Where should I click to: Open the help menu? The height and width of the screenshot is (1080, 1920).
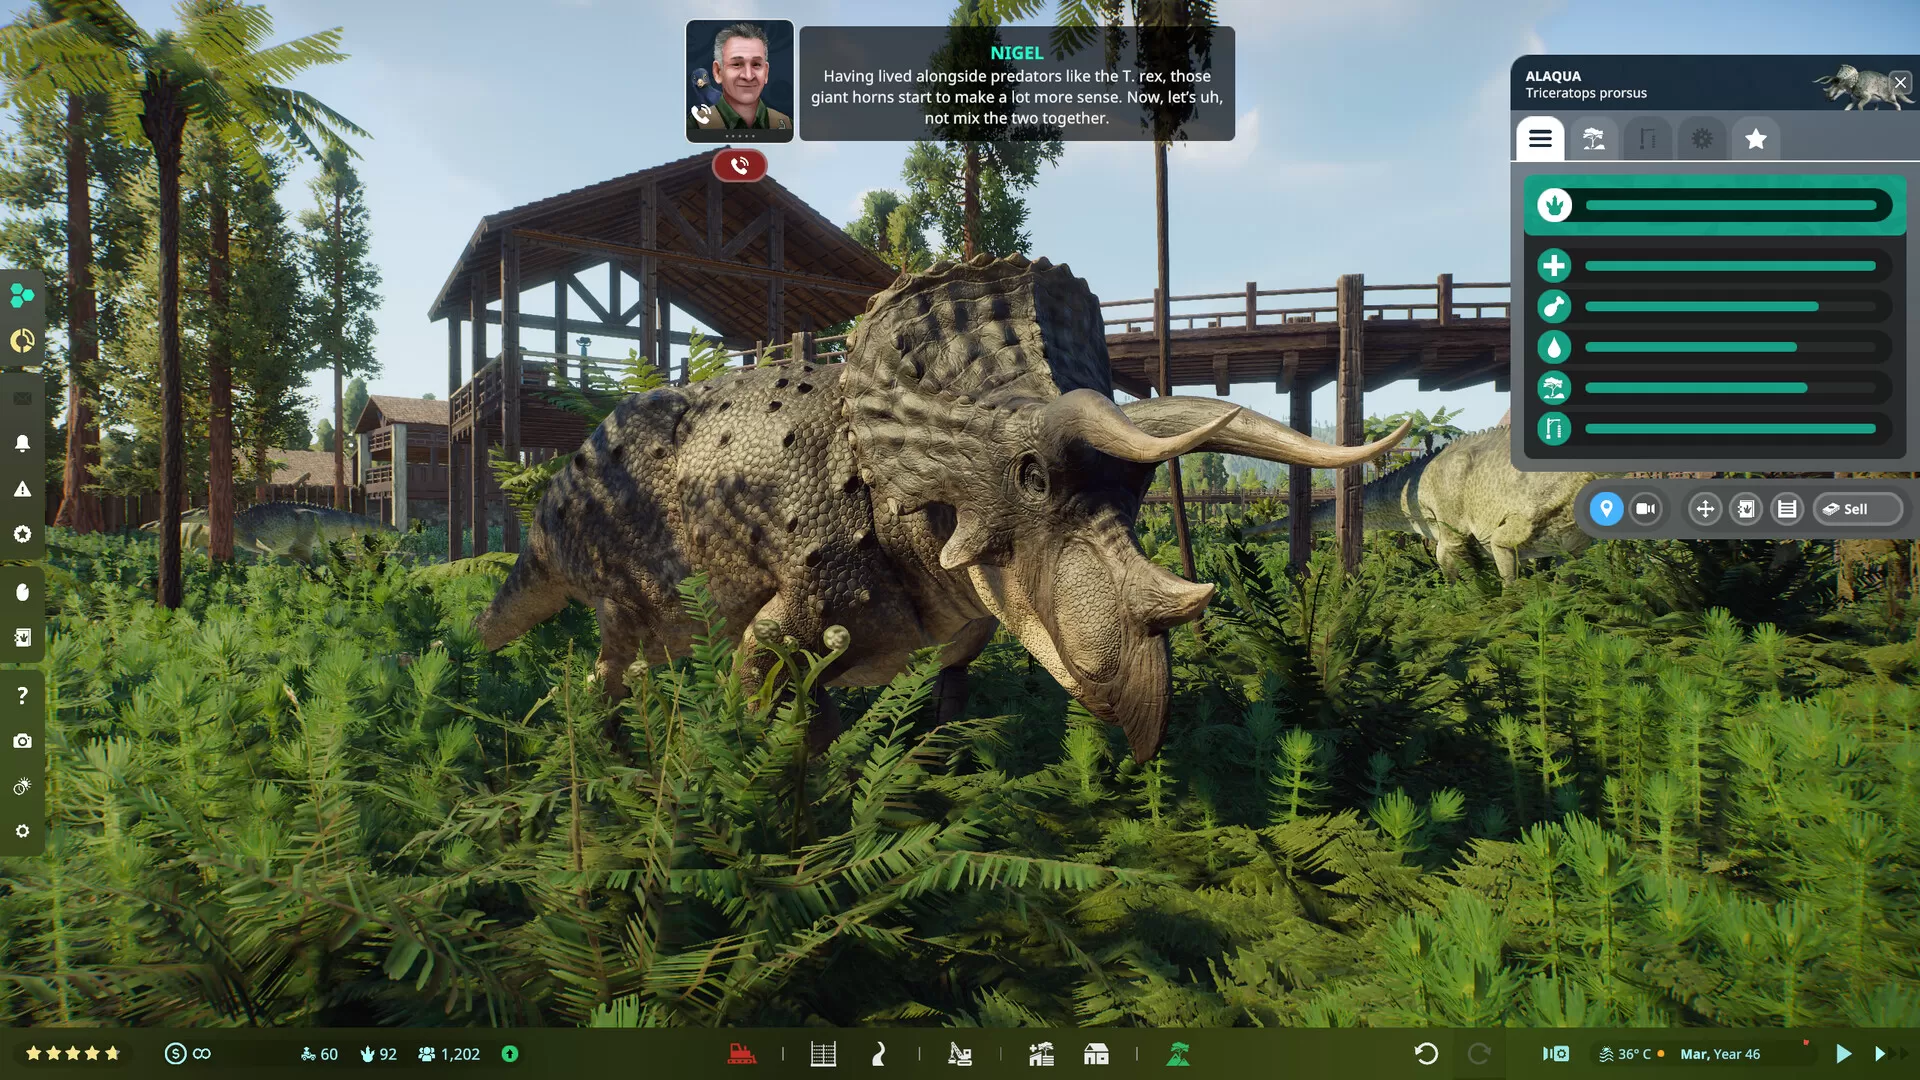(x=22, y=694)
